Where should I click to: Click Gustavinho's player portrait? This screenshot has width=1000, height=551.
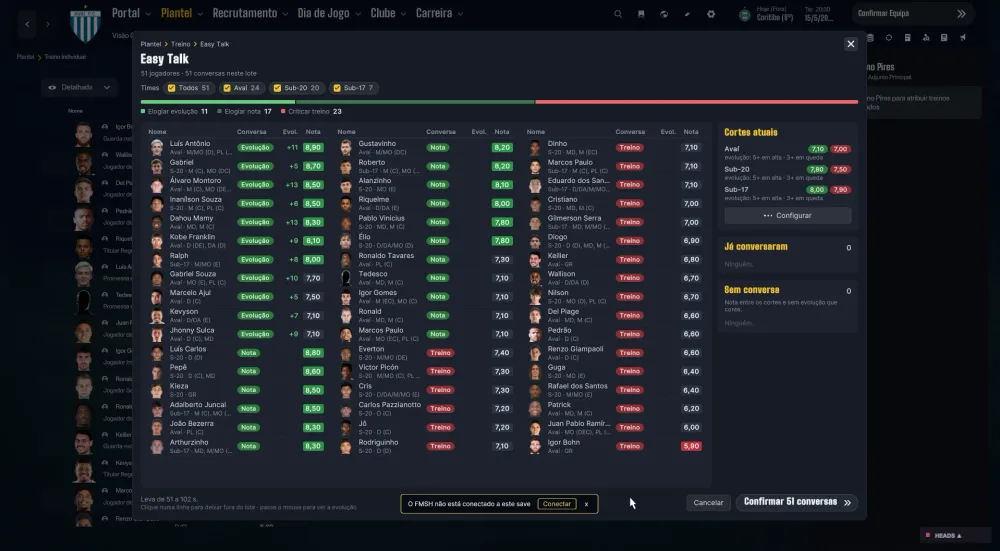346,147
